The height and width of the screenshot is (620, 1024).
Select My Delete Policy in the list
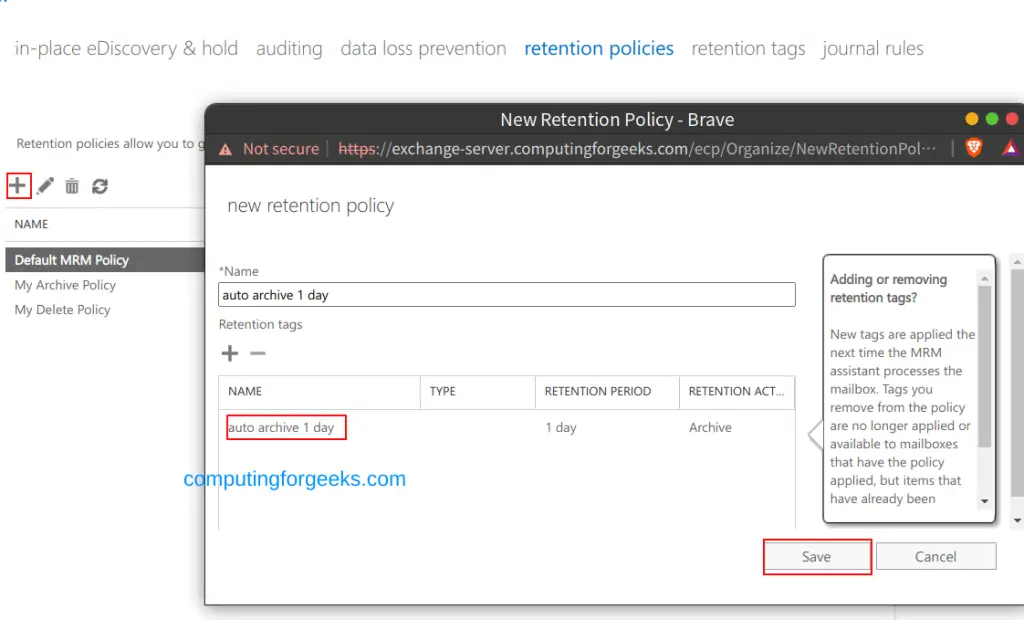(63, 310)
